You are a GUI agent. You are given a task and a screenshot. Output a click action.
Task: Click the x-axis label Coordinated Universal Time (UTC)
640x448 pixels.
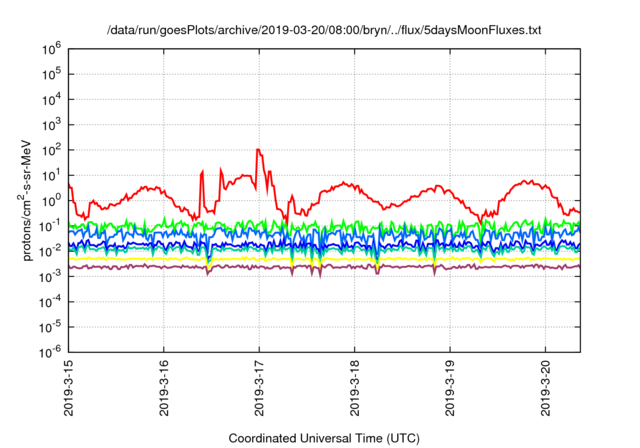point(324,439)
